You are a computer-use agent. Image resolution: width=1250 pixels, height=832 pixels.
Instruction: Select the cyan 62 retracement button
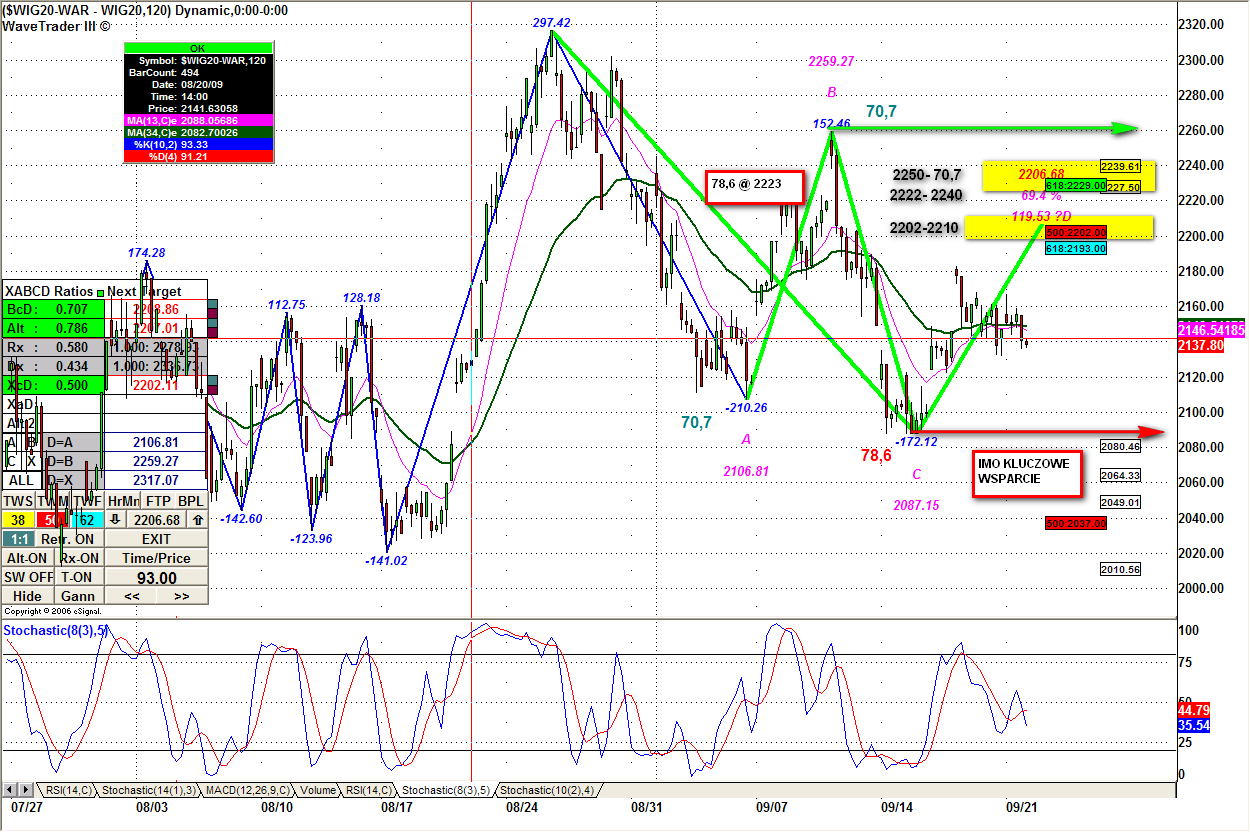(87, 519)
